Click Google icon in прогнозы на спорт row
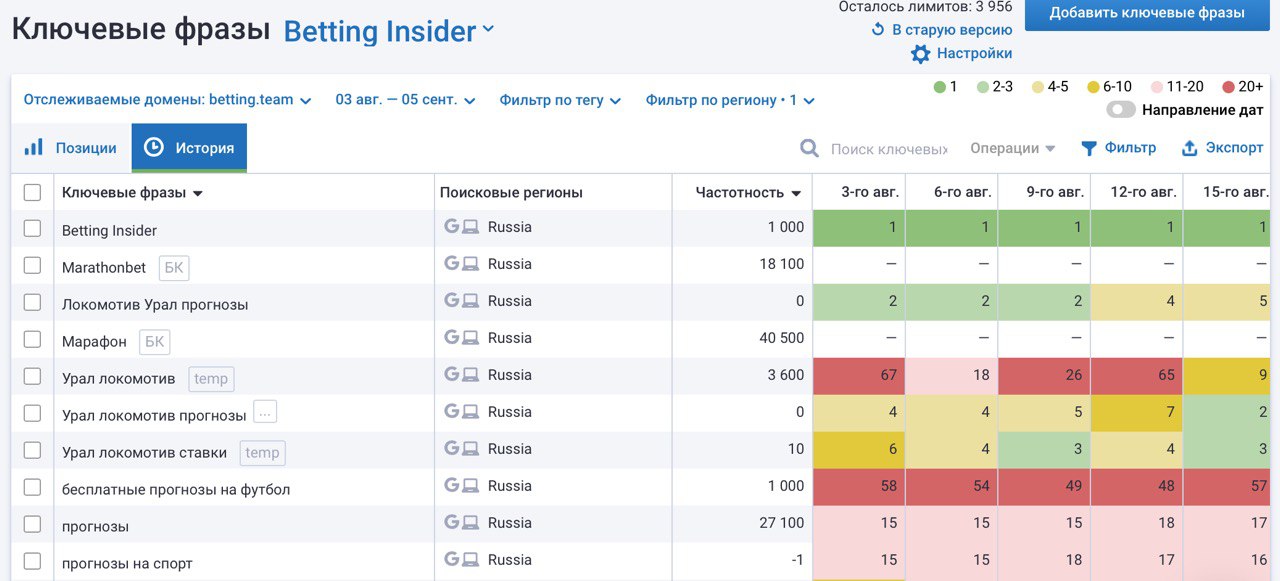Screen dimensions: 1280x581 click(x=451, y=560)
